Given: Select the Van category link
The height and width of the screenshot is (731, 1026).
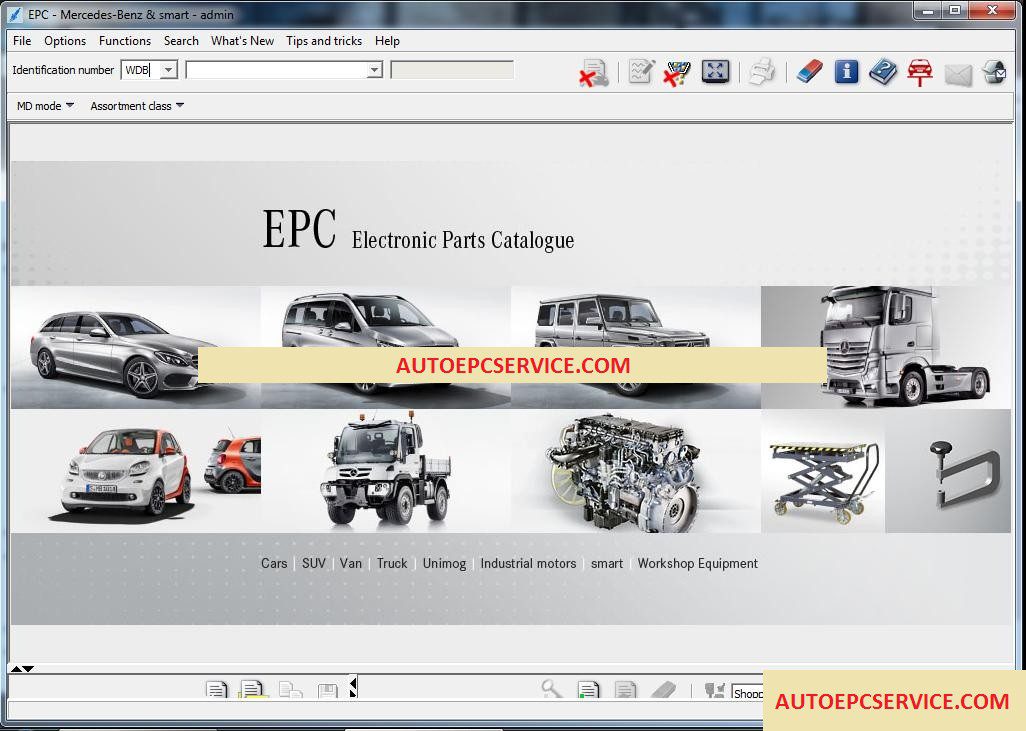Looking at the screenshot, I should point(351,563).
